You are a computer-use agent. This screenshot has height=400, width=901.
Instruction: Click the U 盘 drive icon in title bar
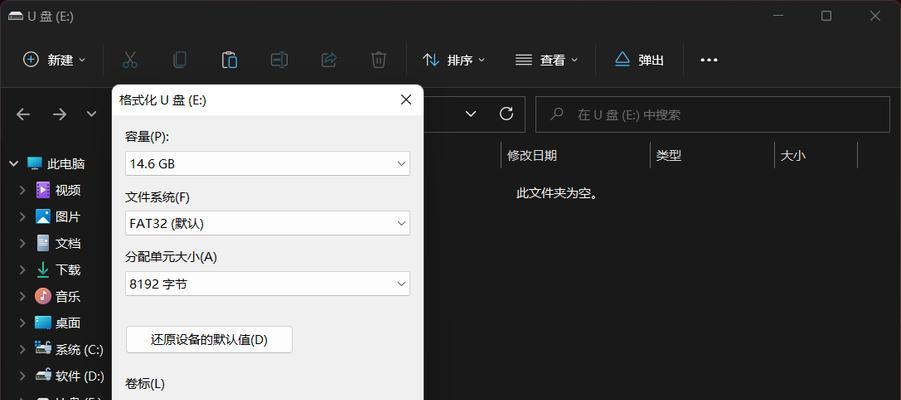click(16, 16)
